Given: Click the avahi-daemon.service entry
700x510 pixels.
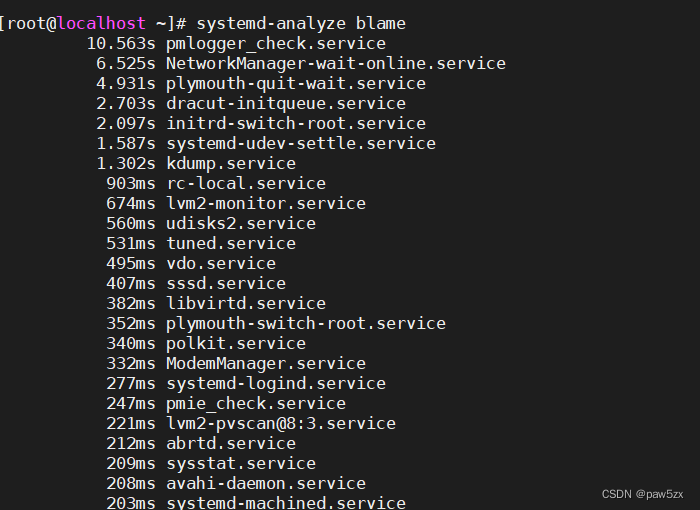Looking at the screenshot, I should point(265,483).
